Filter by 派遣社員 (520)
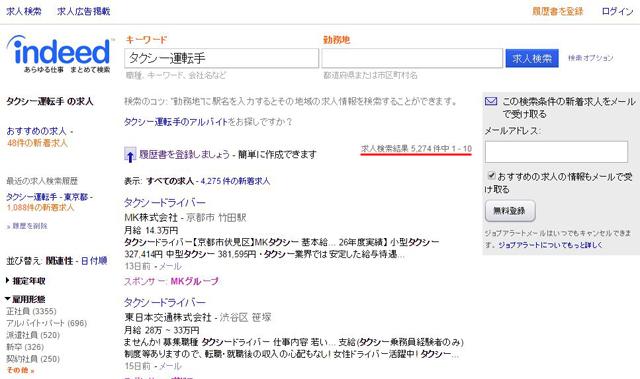This screenshot has width=640, height=379. tap(33, 335)
